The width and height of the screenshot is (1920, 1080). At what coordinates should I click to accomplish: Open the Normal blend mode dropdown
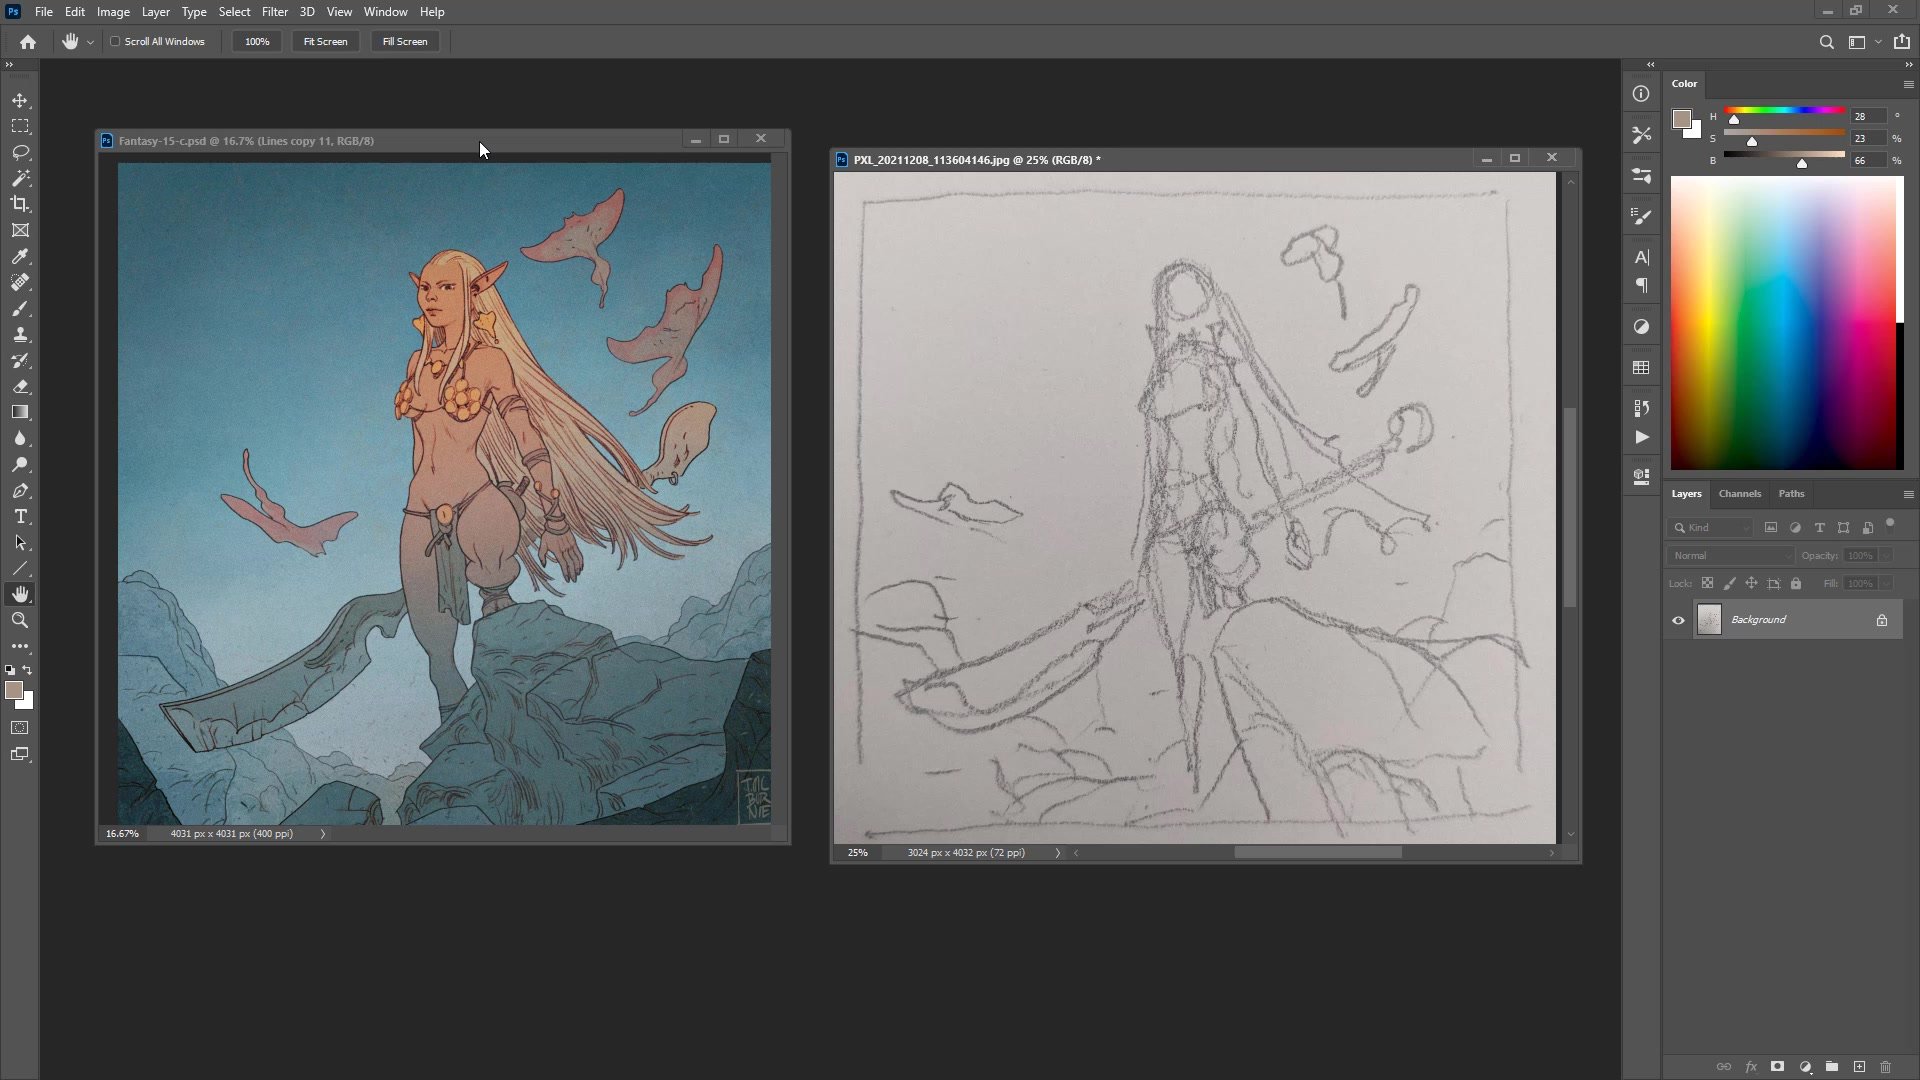click(x=1730, y=555)
